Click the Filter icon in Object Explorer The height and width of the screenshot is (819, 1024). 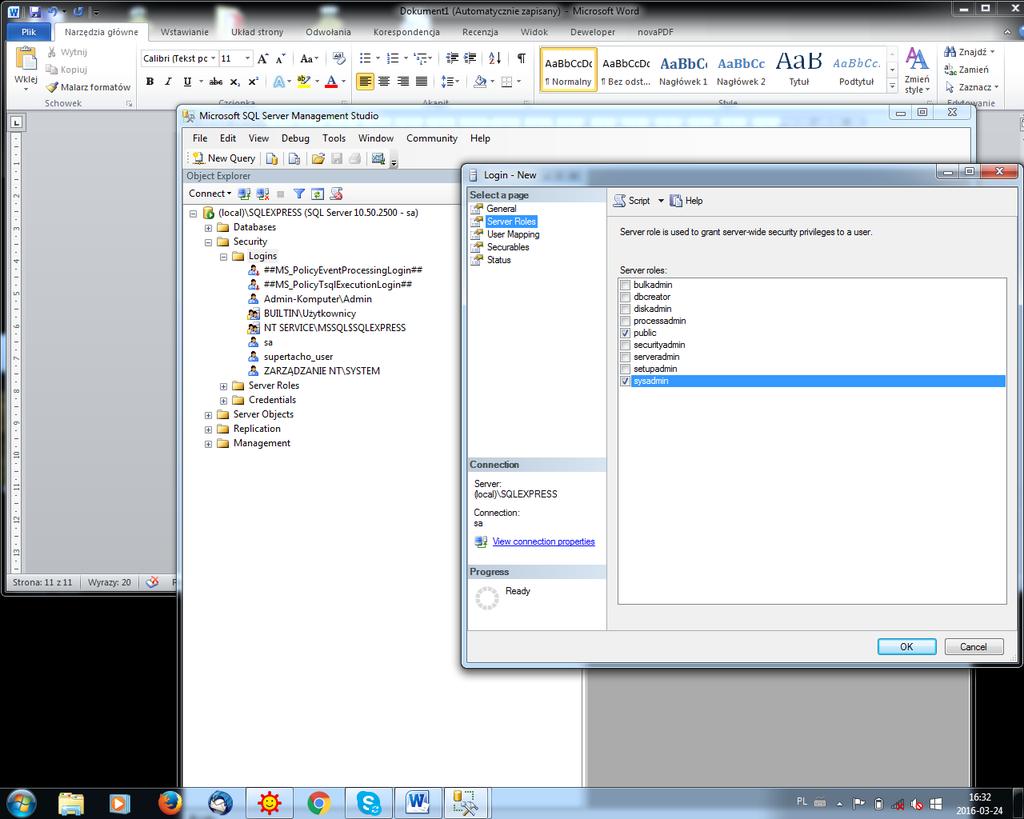(299, 194)
